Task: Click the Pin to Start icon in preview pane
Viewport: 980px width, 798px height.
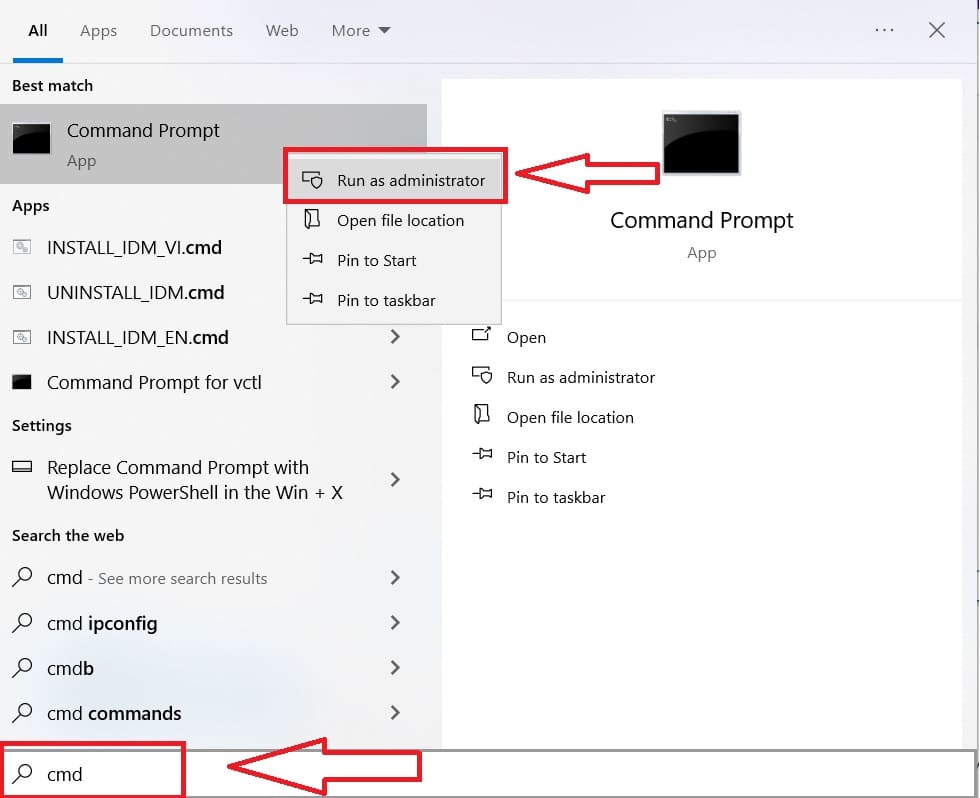Action: (x=482, y=454)
